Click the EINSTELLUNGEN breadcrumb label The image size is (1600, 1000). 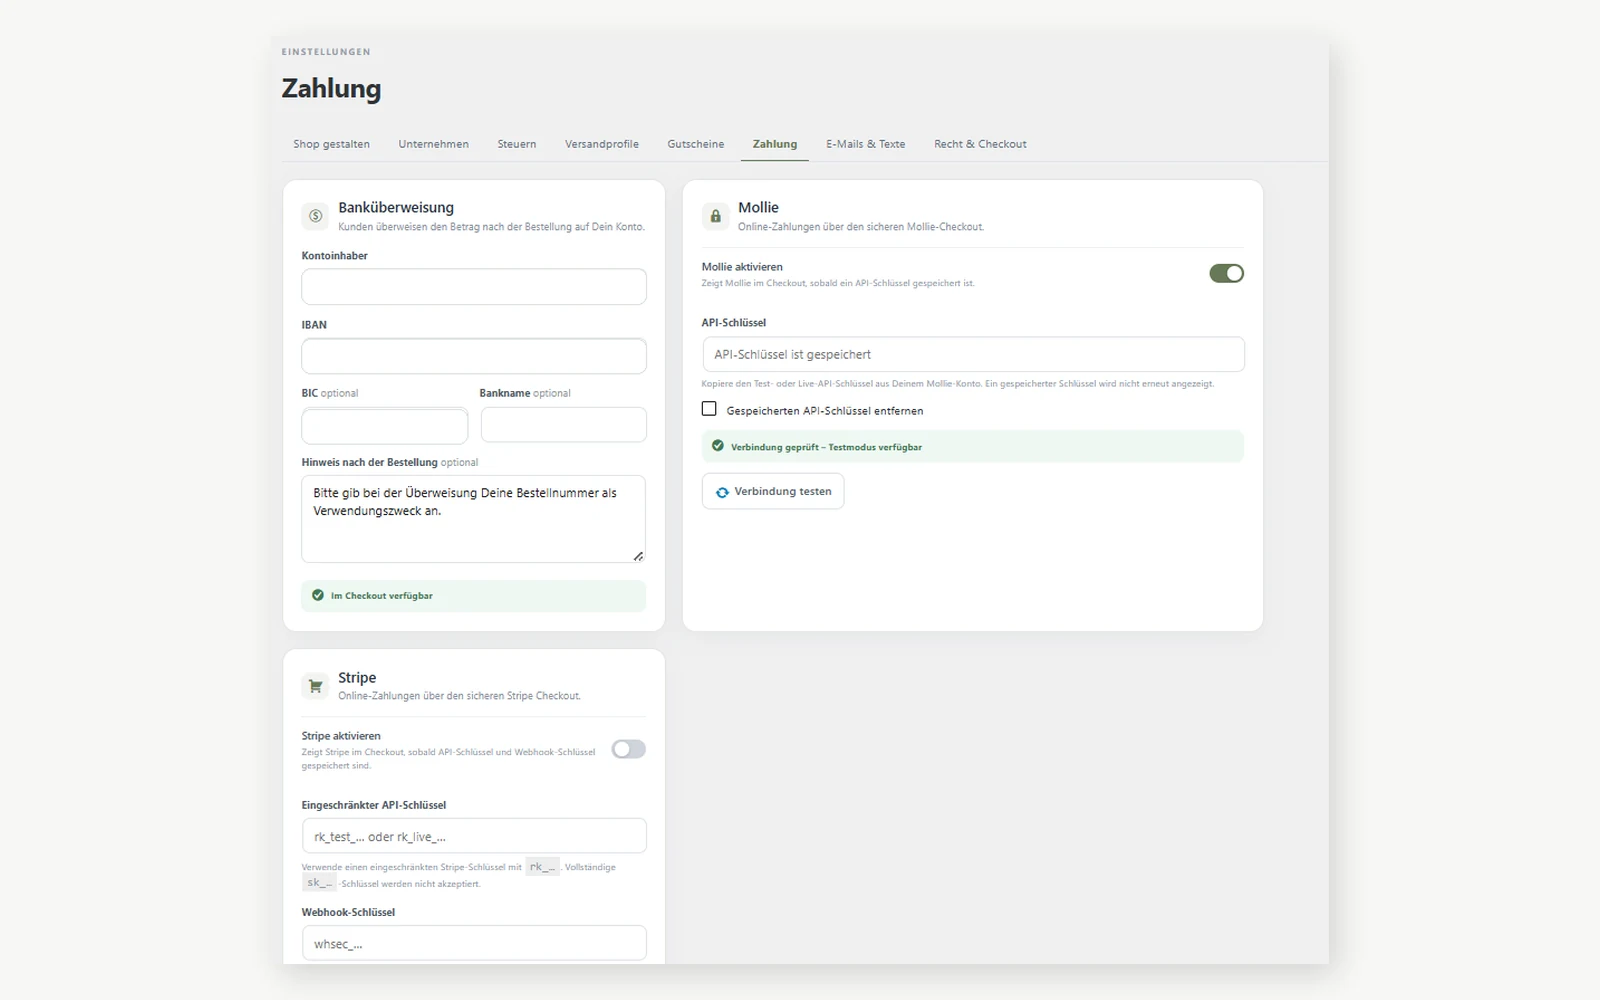coord(326,52)
